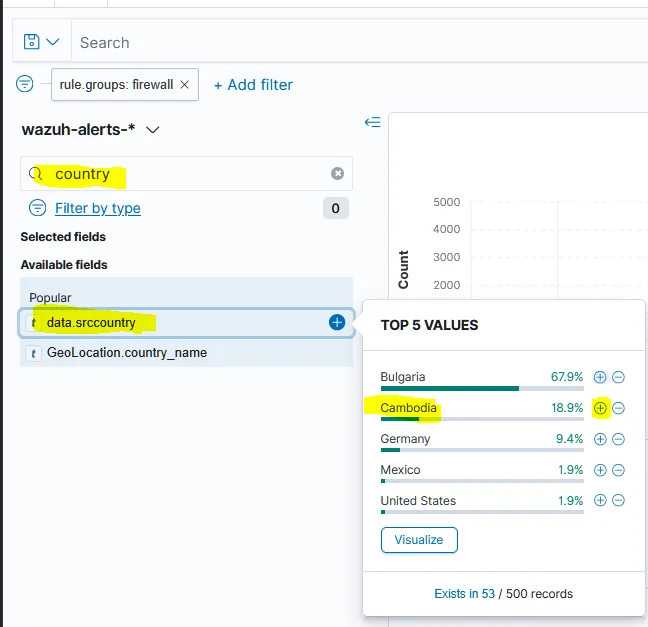648x627 pixels.
Task: Click the Available fields heading
Action: 64,265
